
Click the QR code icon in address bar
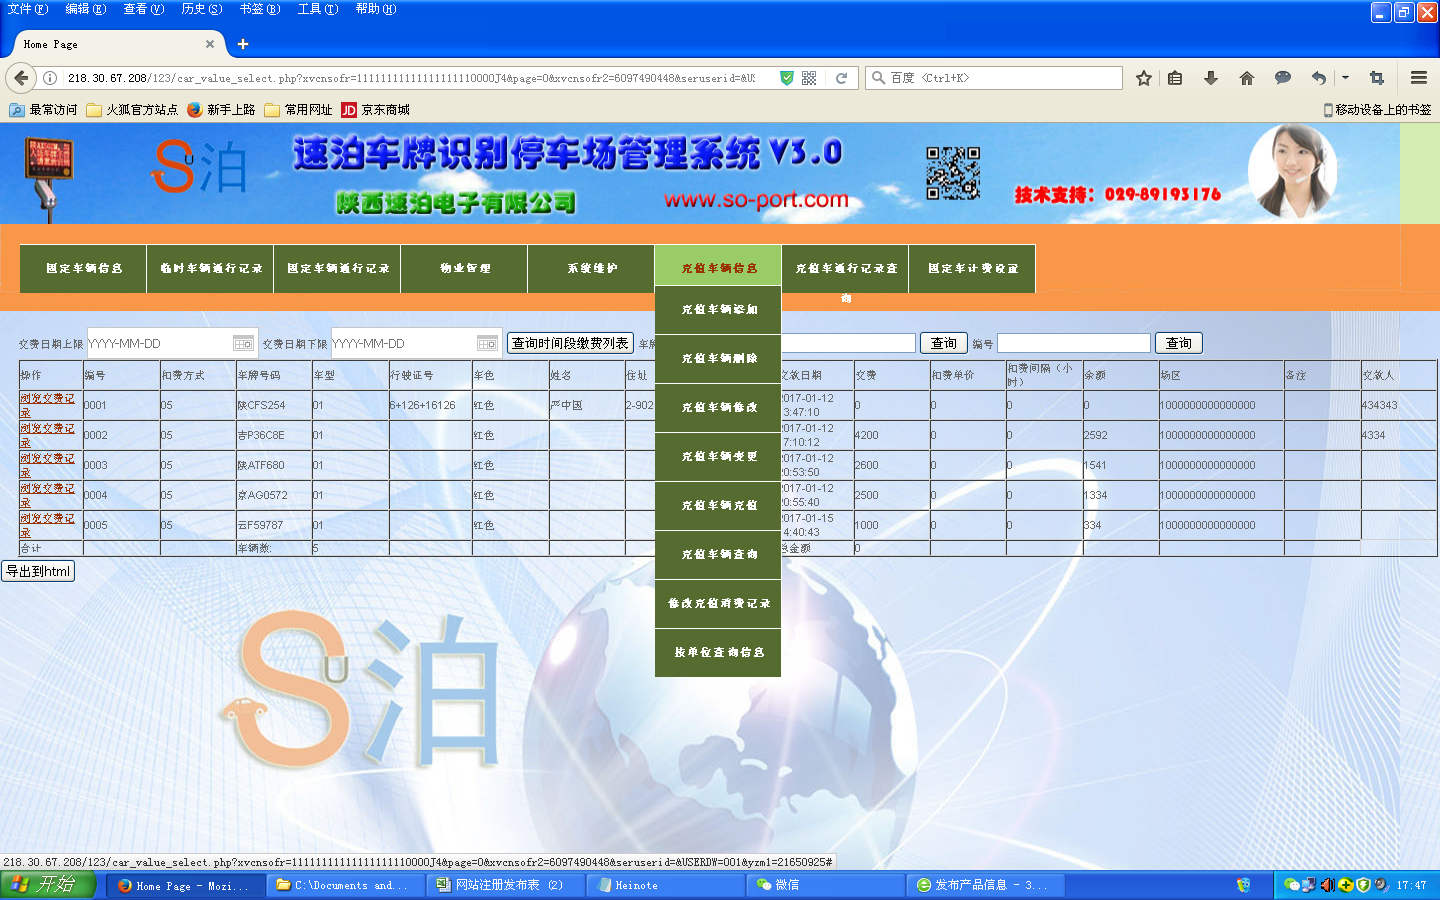pos(809,78)
